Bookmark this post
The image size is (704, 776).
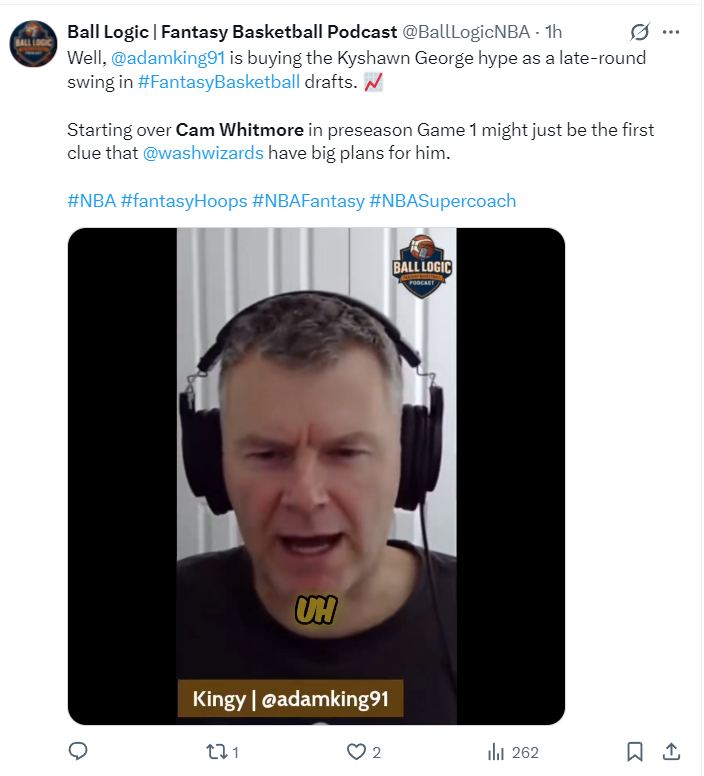[x=635, y=753]
